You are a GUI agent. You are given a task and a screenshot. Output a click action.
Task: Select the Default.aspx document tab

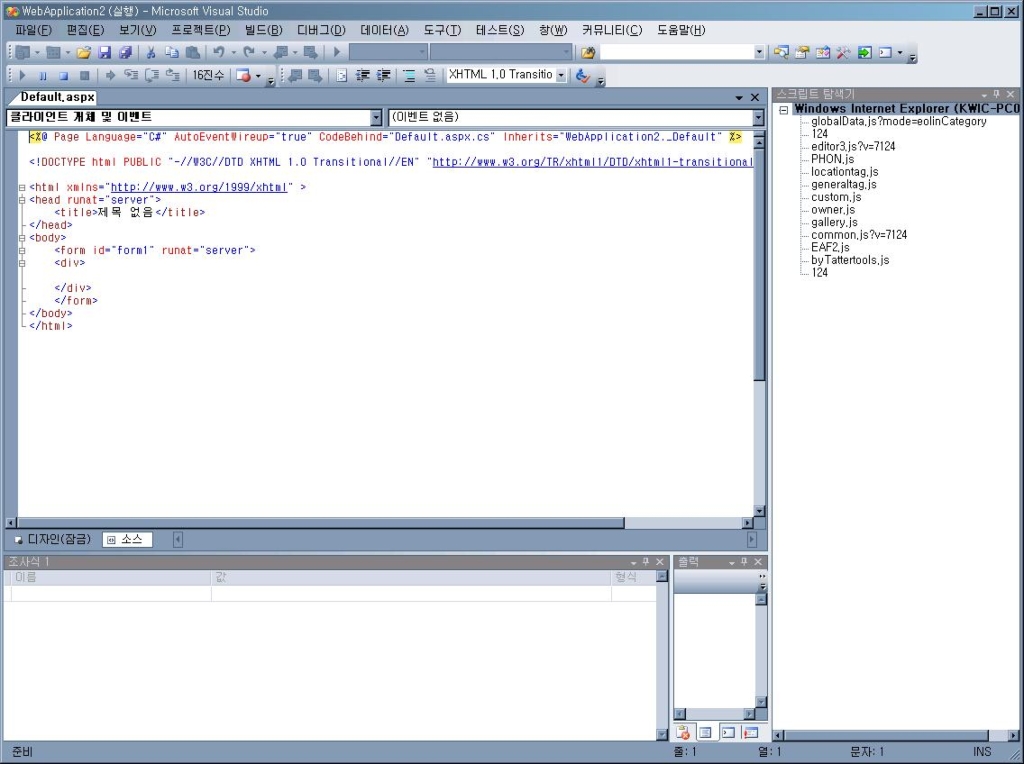(57, 97)
